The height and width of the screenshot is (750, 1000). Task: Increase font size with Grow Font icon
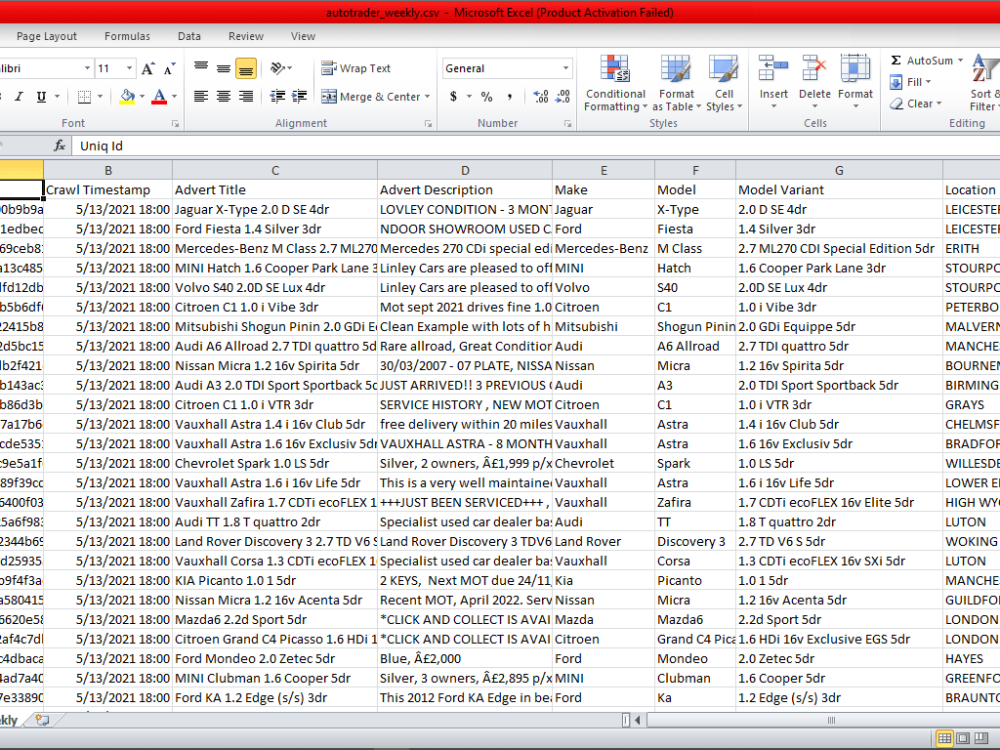click(x=148, y=68)
